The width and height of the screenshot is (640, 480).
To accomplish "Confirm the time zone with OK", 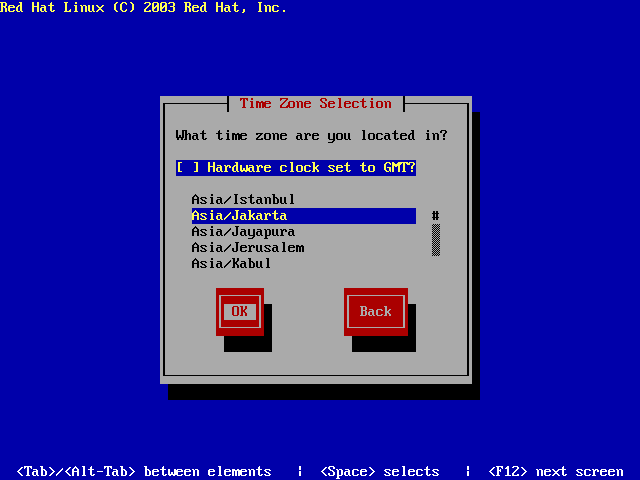I will point(240,312).
